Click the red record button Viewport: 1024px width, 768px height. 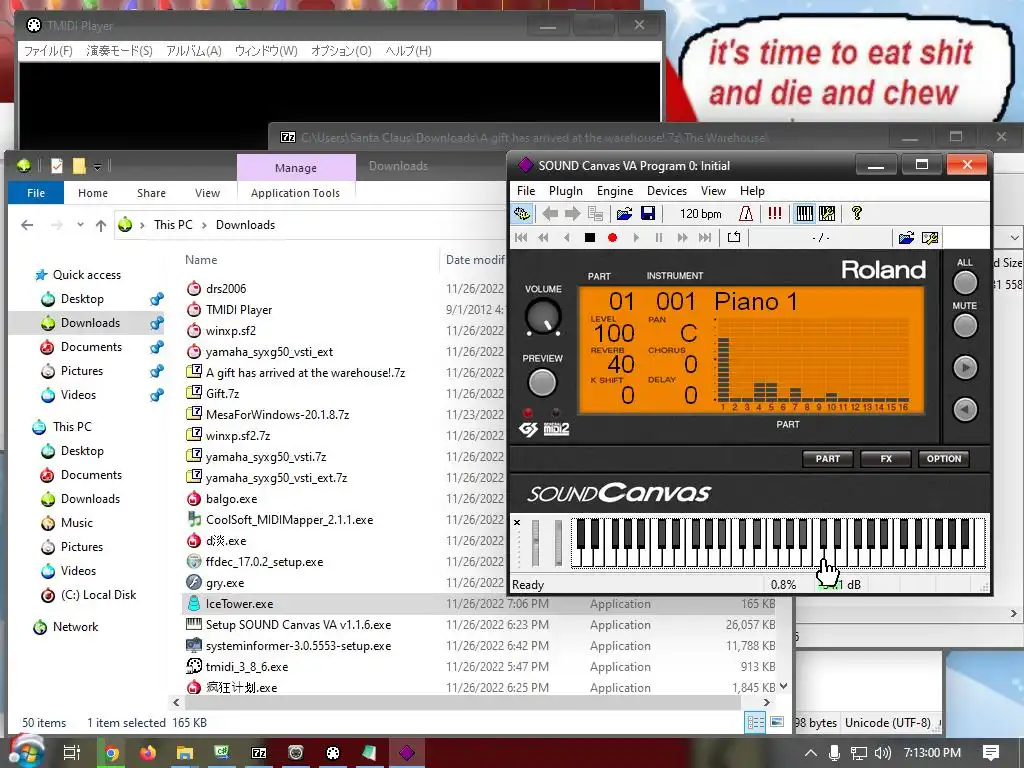pyautogui.click(x=613, y=238)
